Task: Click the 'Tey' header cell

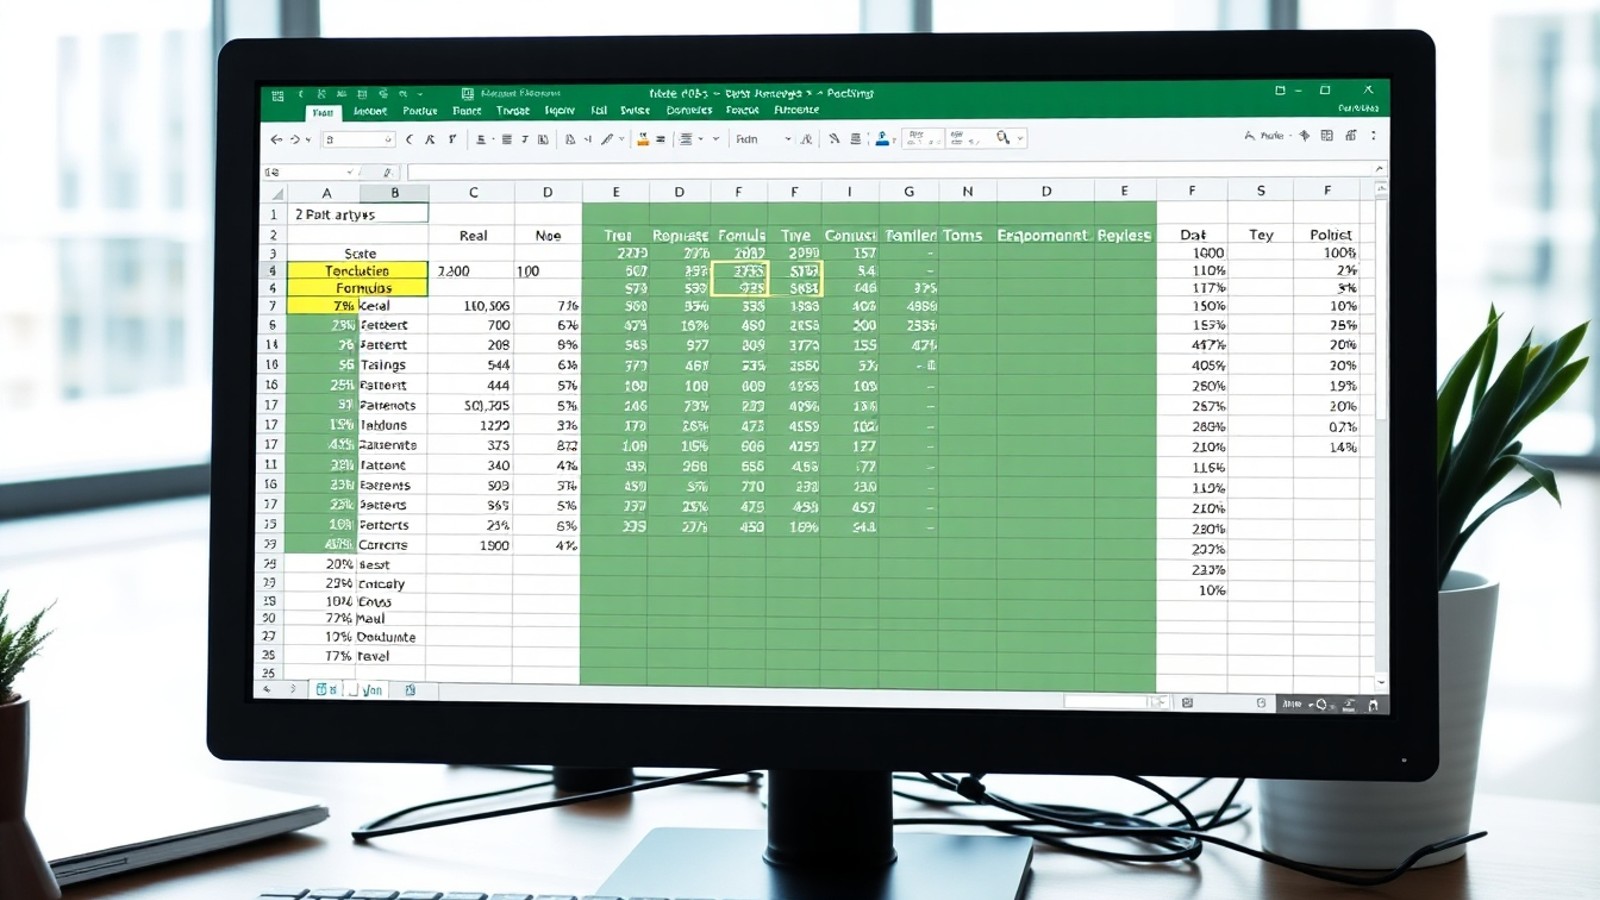Action: tap(1261, 235)
